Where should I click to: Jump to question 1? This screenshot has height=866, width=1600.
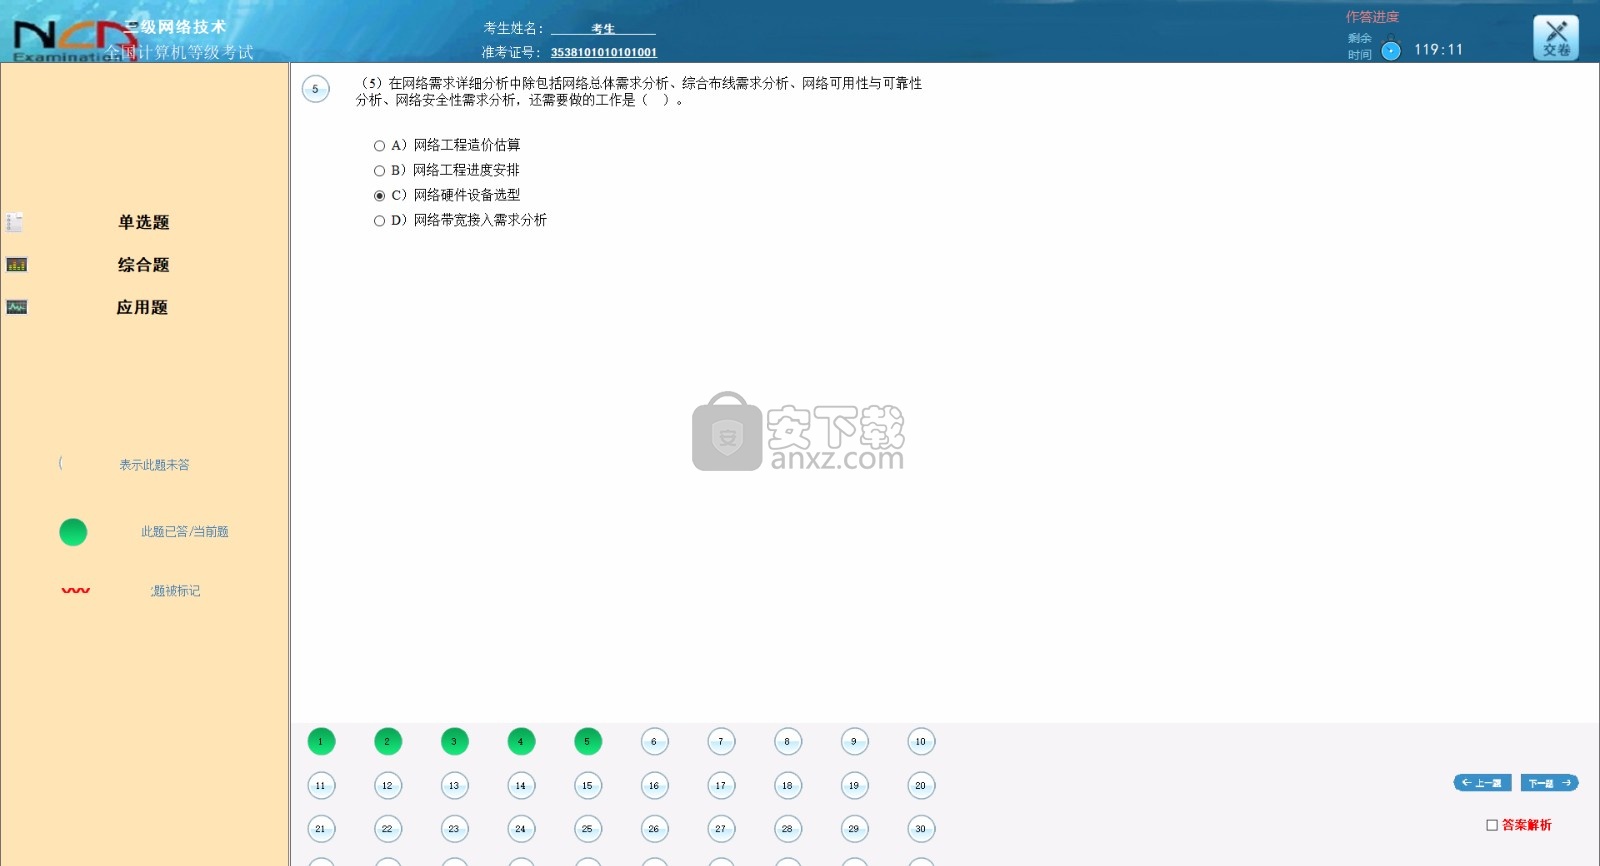click(321, 741)
